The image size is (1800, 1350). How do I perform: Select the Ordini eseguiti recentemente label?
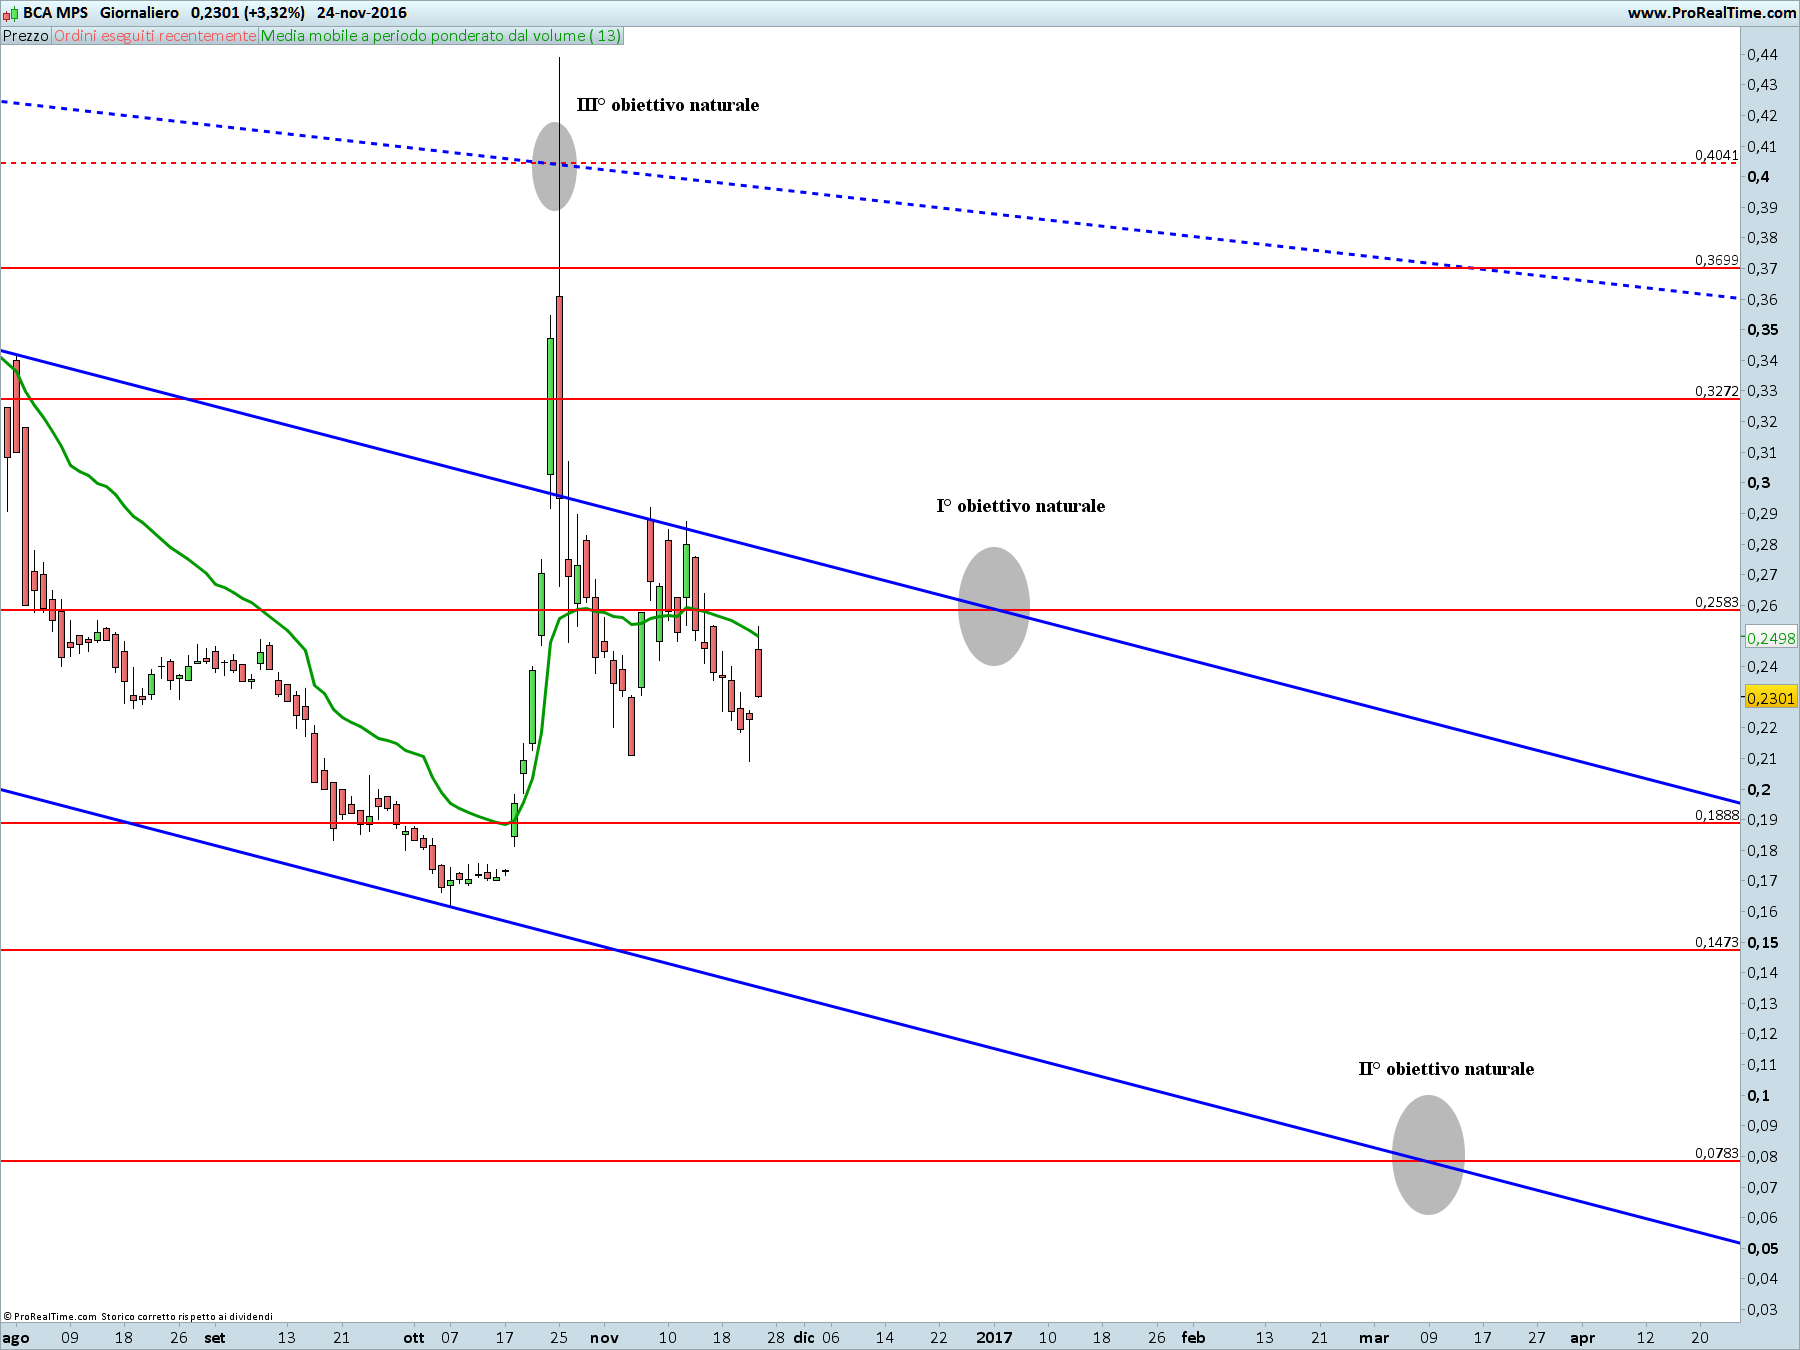[x=155, y=36]
